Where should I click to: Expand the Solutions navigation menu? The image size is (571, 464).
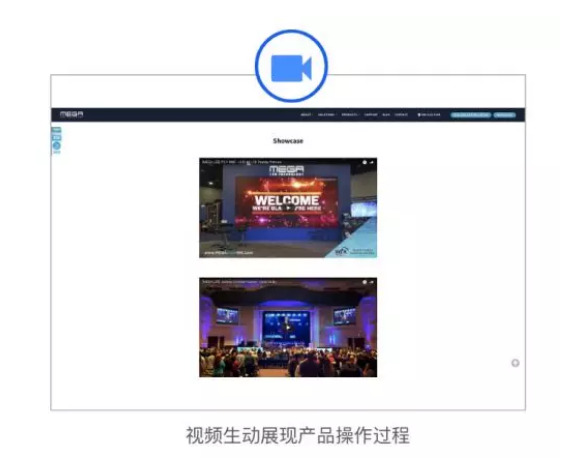point(326,115)
